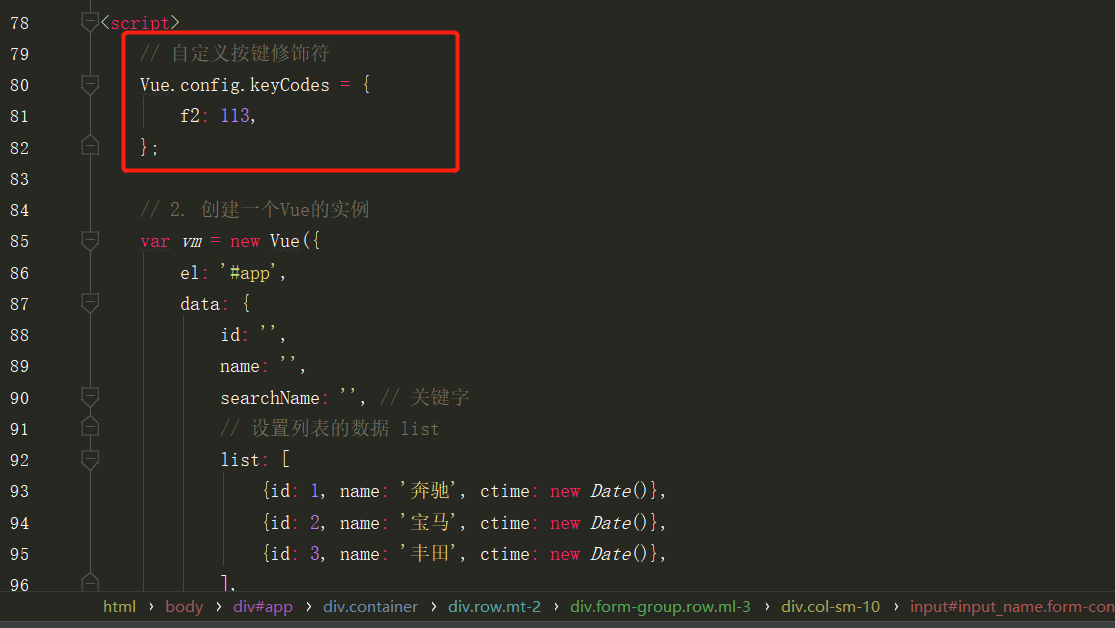Screen dimensions: 1115x628
Task: Select html in the breadcrumb bar
Action: [119, 606]
